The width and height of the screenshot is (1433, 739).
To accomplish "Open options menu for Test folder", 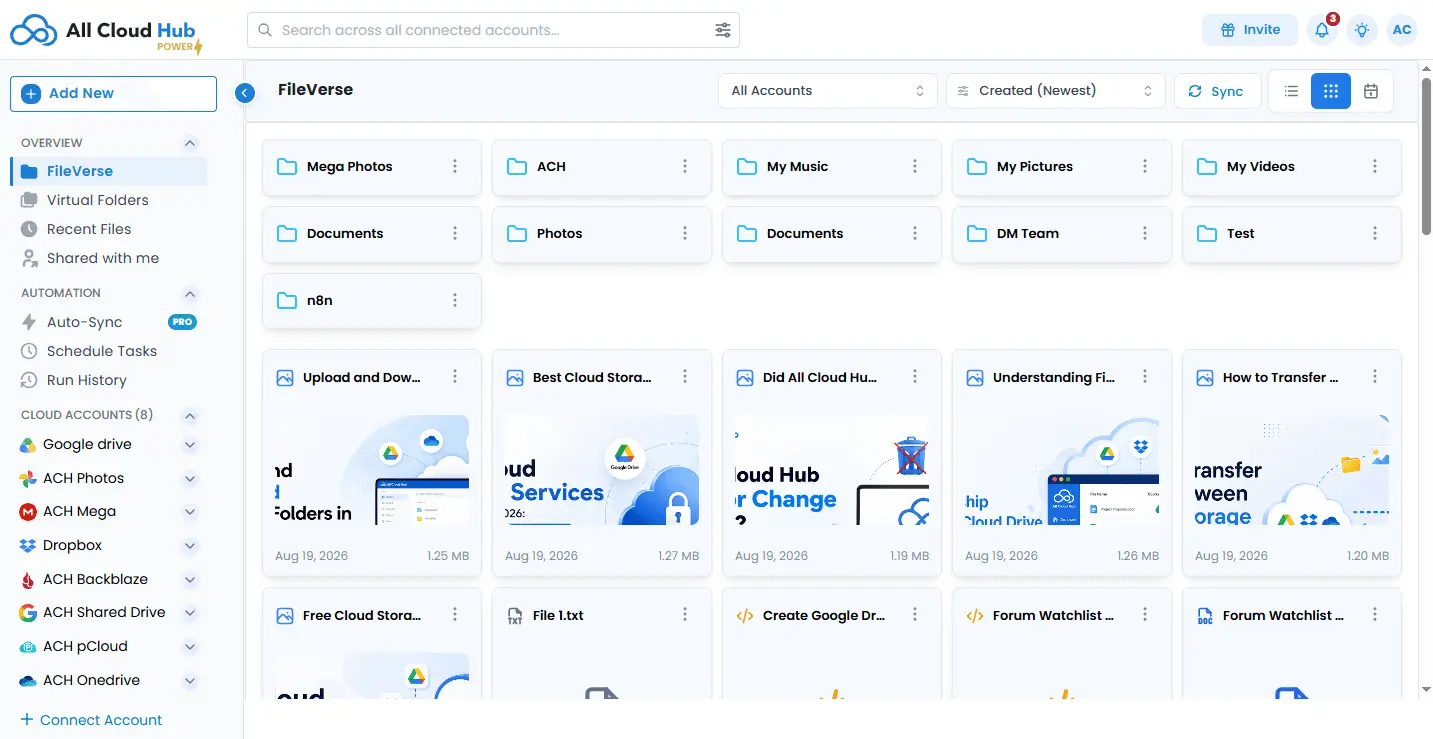I will 1375,234.
